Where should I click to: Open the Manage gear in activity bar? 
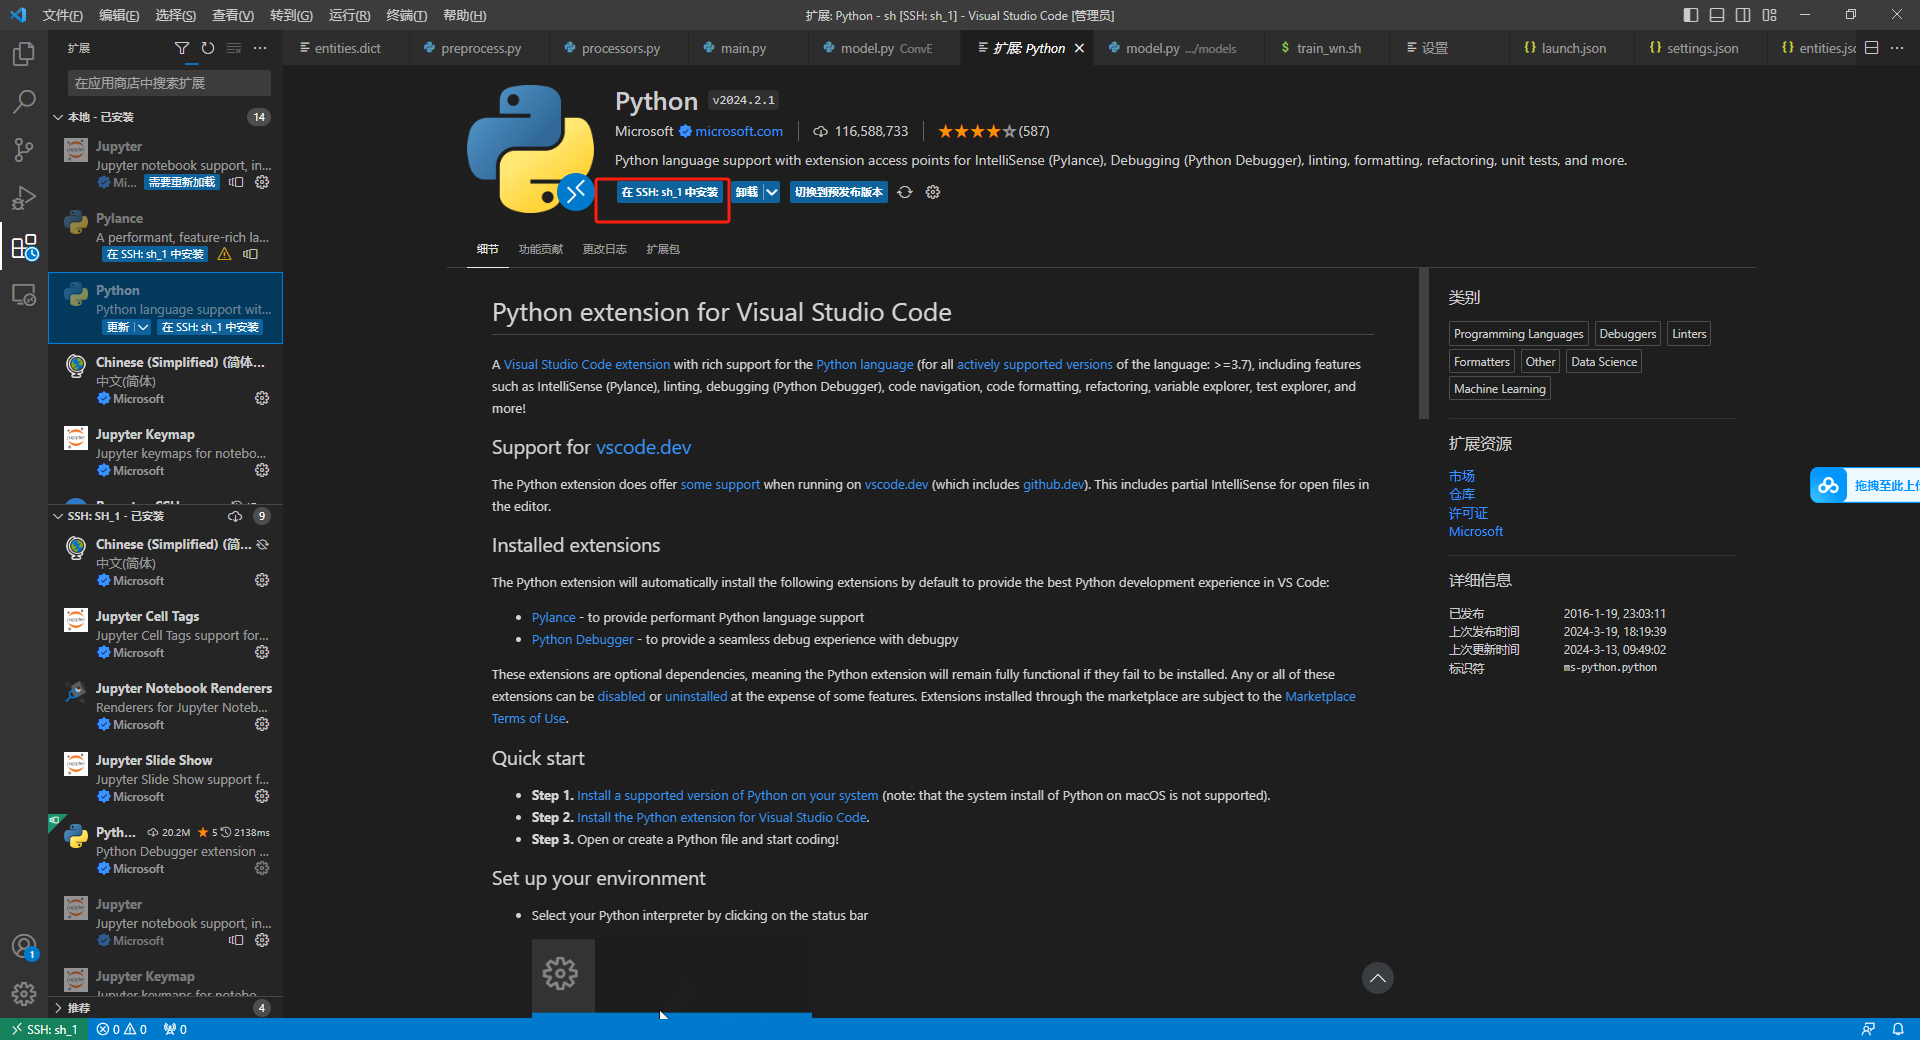click(x=24, y=994)
